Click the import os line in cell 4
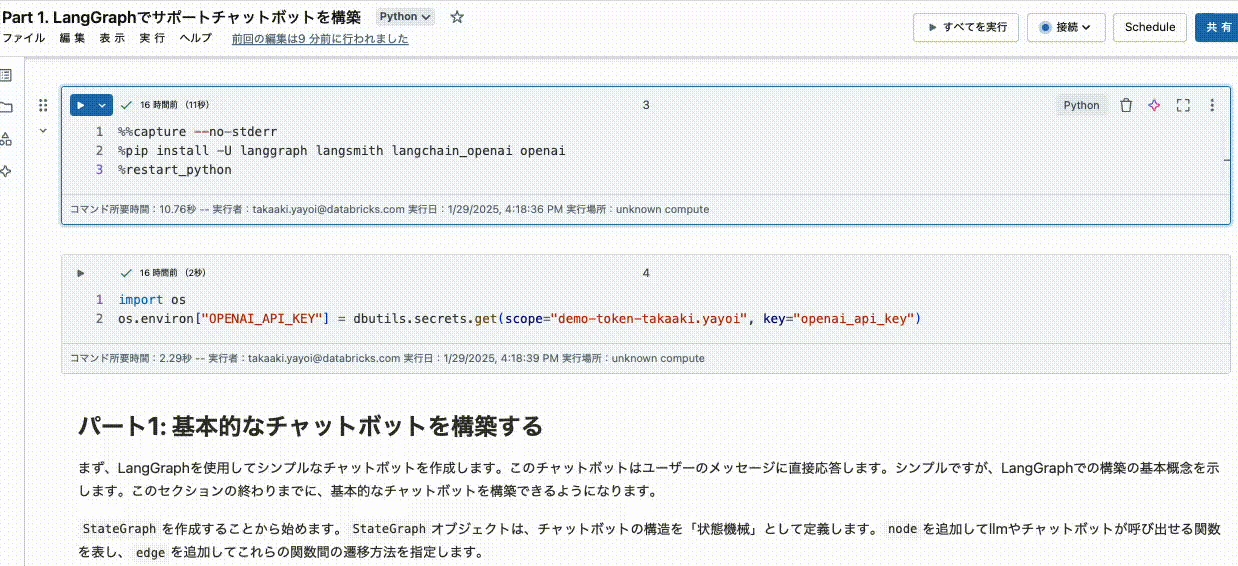This screenshot has height=566, width=1238. point(152,299)
